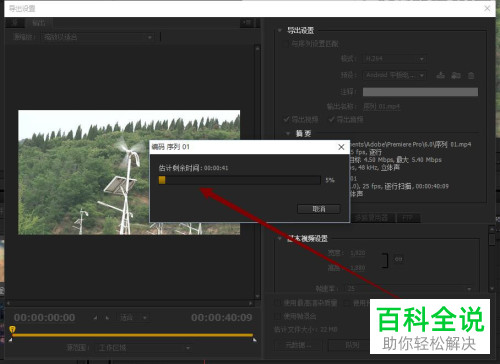
Task: Toggle the 导出音频 export audio checkbox
Action: click(x=331, y=119)
